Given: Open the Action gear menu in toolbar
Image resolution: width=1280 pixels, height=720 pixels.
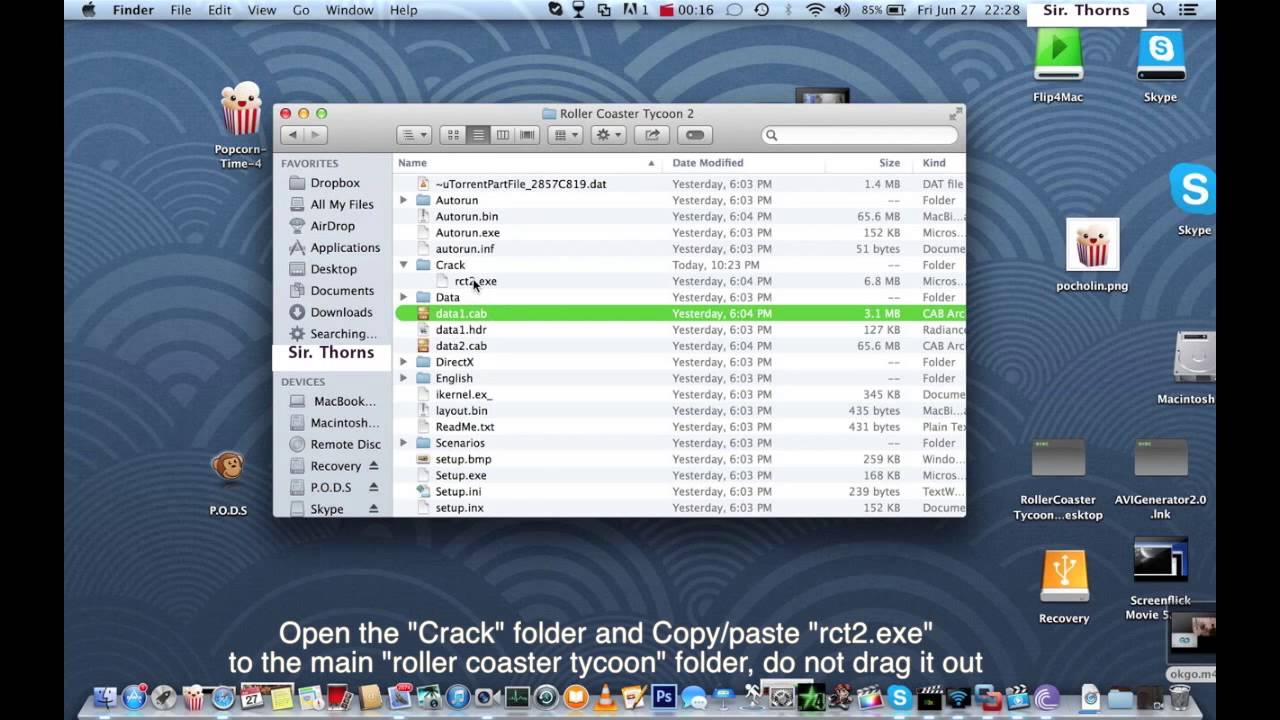Looking at the screenshot, I should [608, 135].
